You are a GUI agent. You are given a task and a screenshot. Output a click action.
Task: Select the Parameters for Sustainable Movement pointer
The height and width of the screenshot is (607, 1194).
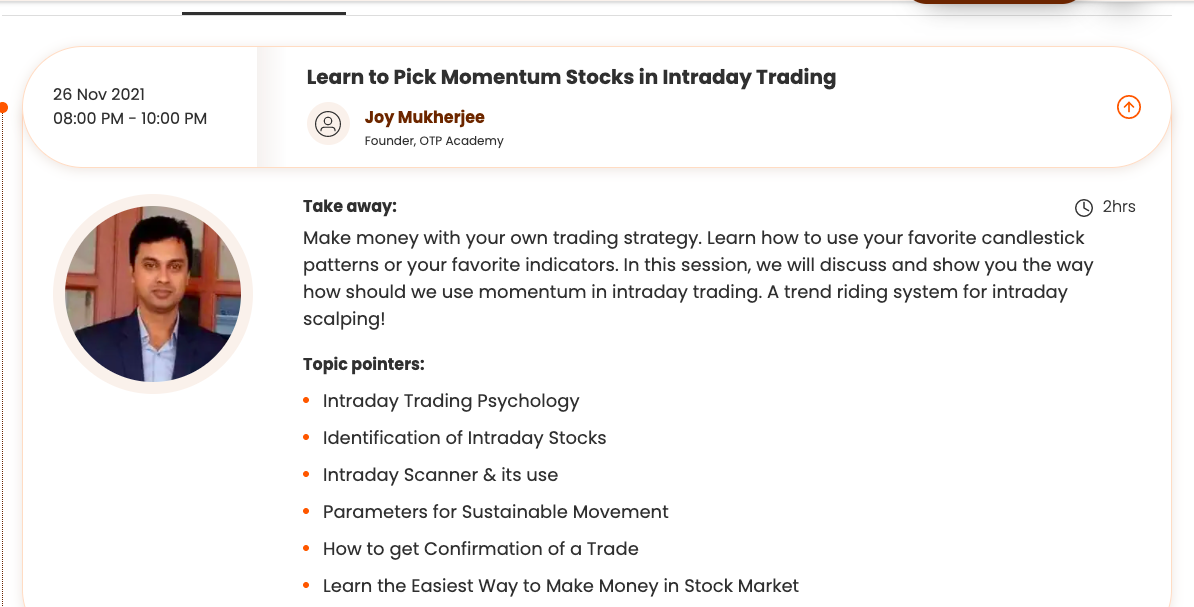pyautogui.click(x=495, y=512)
